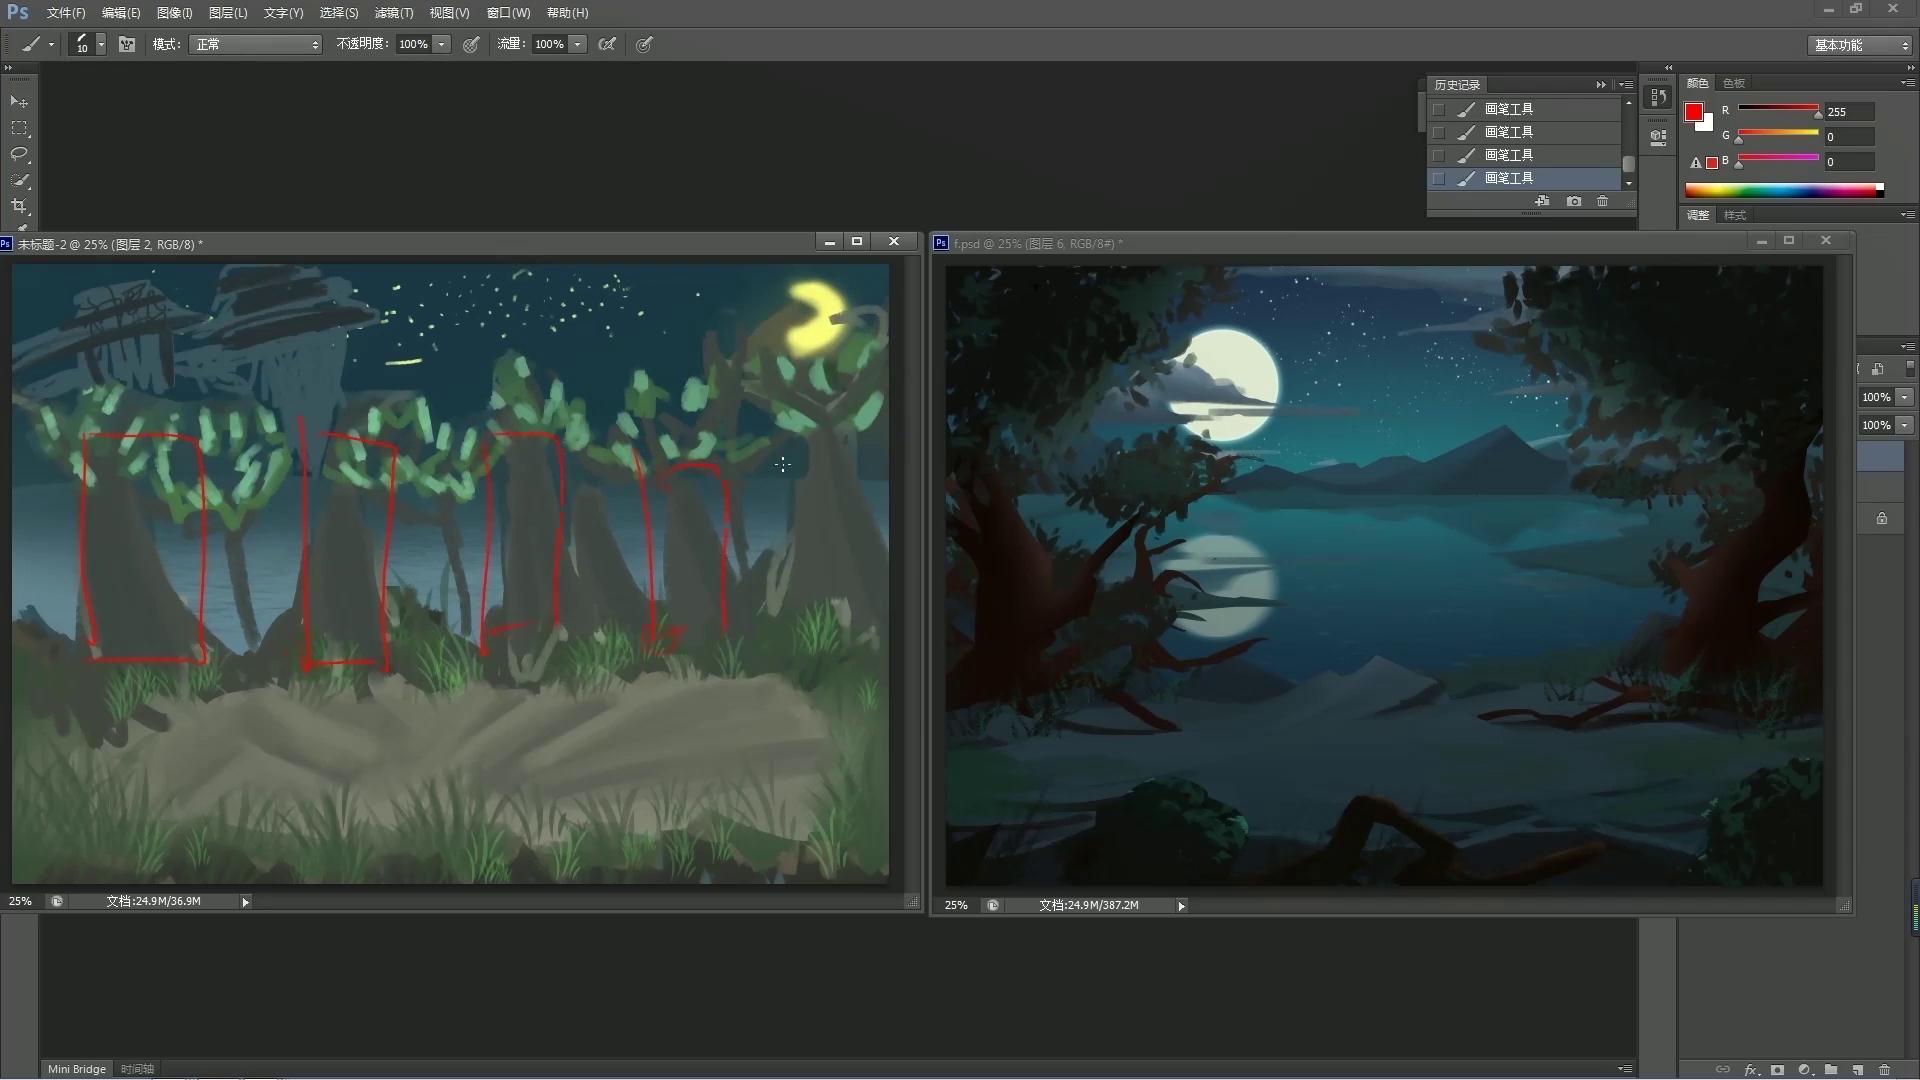Open the Mini Bridge panel
Screen dimensions: 1920x1080
pos(77,1069)
